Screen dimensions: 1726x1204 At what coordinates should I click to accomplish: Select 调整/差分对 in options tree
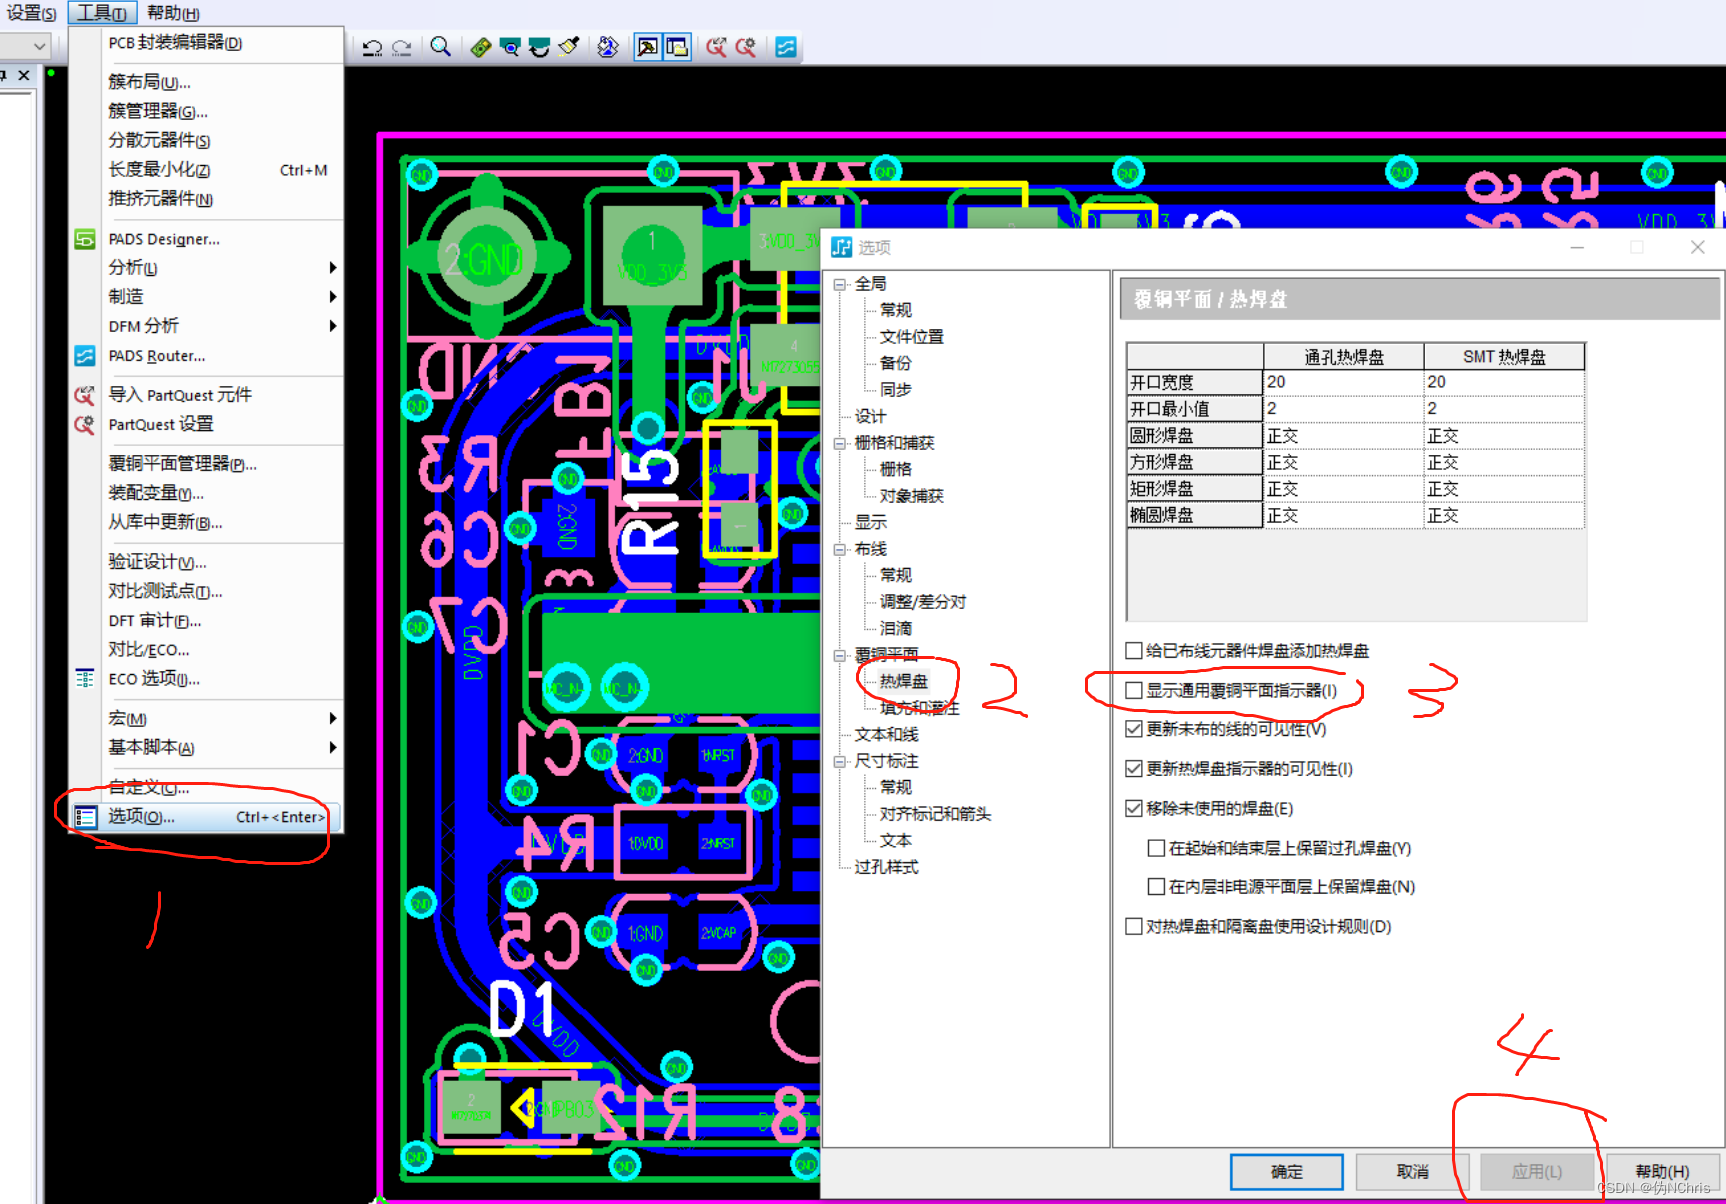tap(923, 602)
